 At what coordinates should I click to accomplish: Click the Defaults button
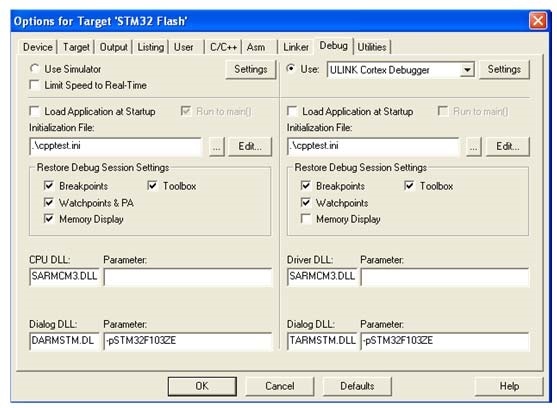click(x=357, y=386)
